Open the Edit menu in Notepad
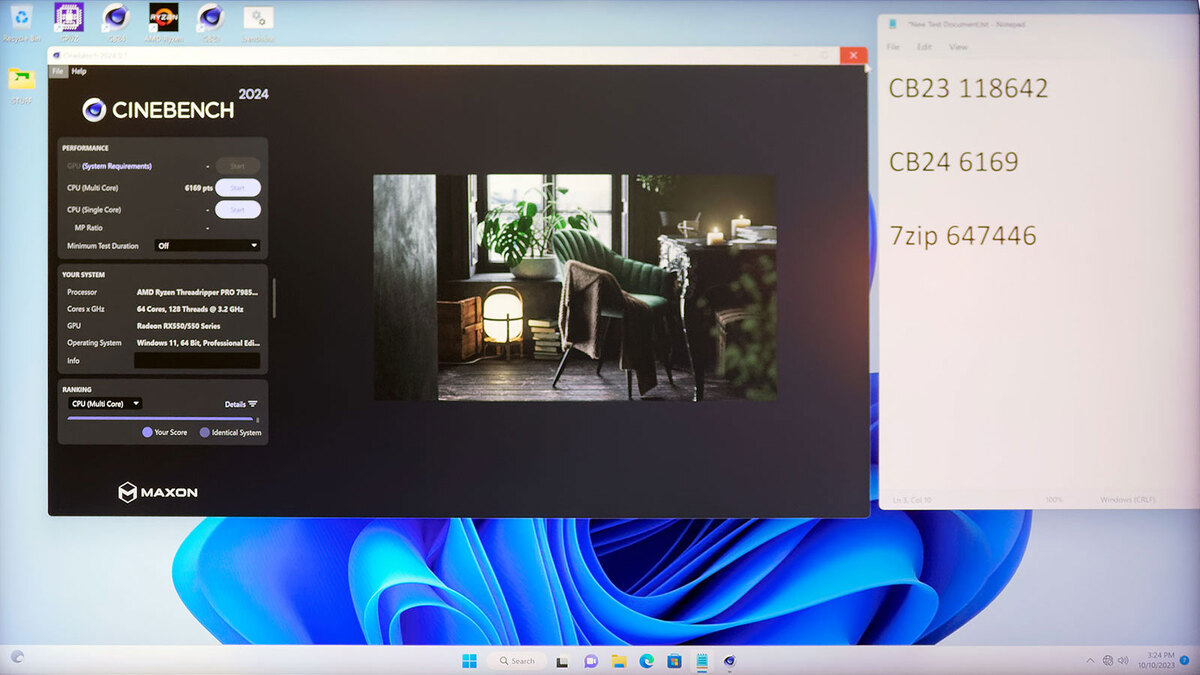This screenshot has width=1200, height=675. pos(924,47)
